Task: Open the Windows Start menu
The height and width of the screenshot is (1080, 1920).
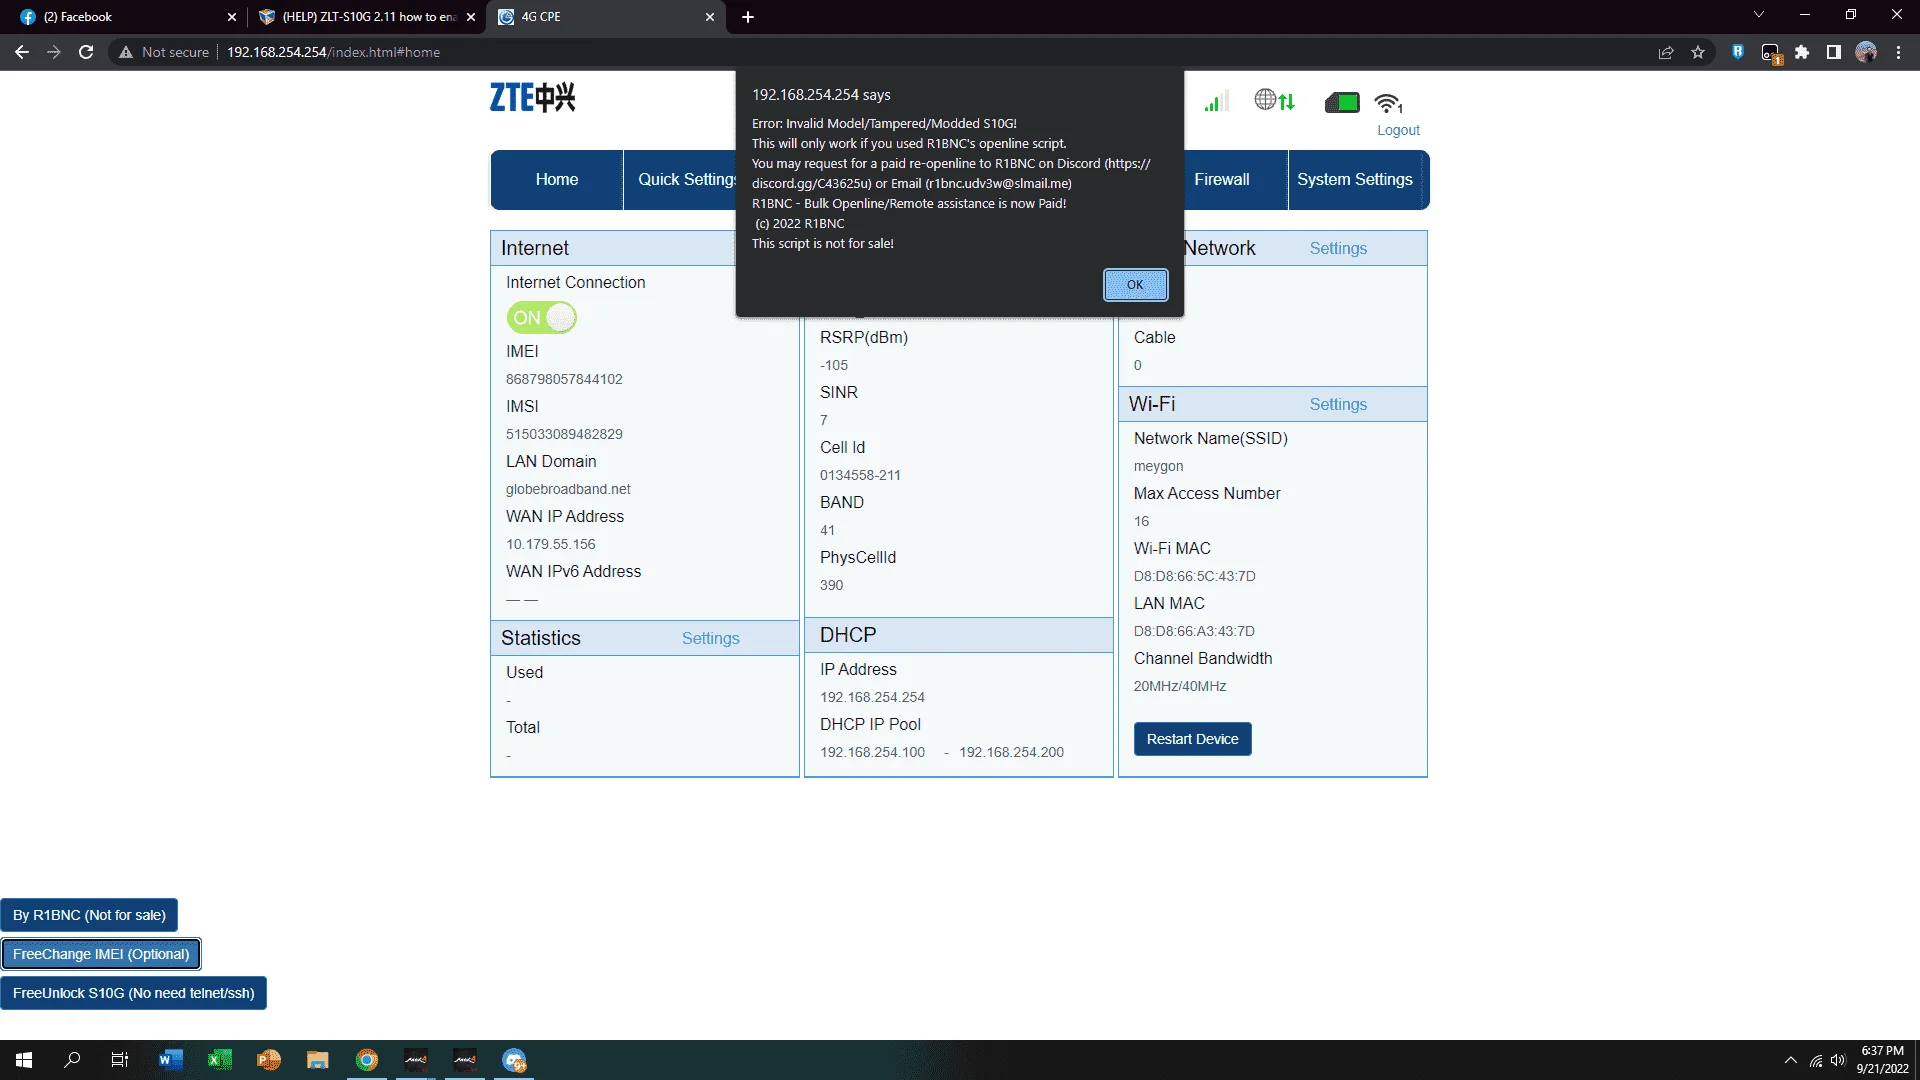Action: point(24,1060)
